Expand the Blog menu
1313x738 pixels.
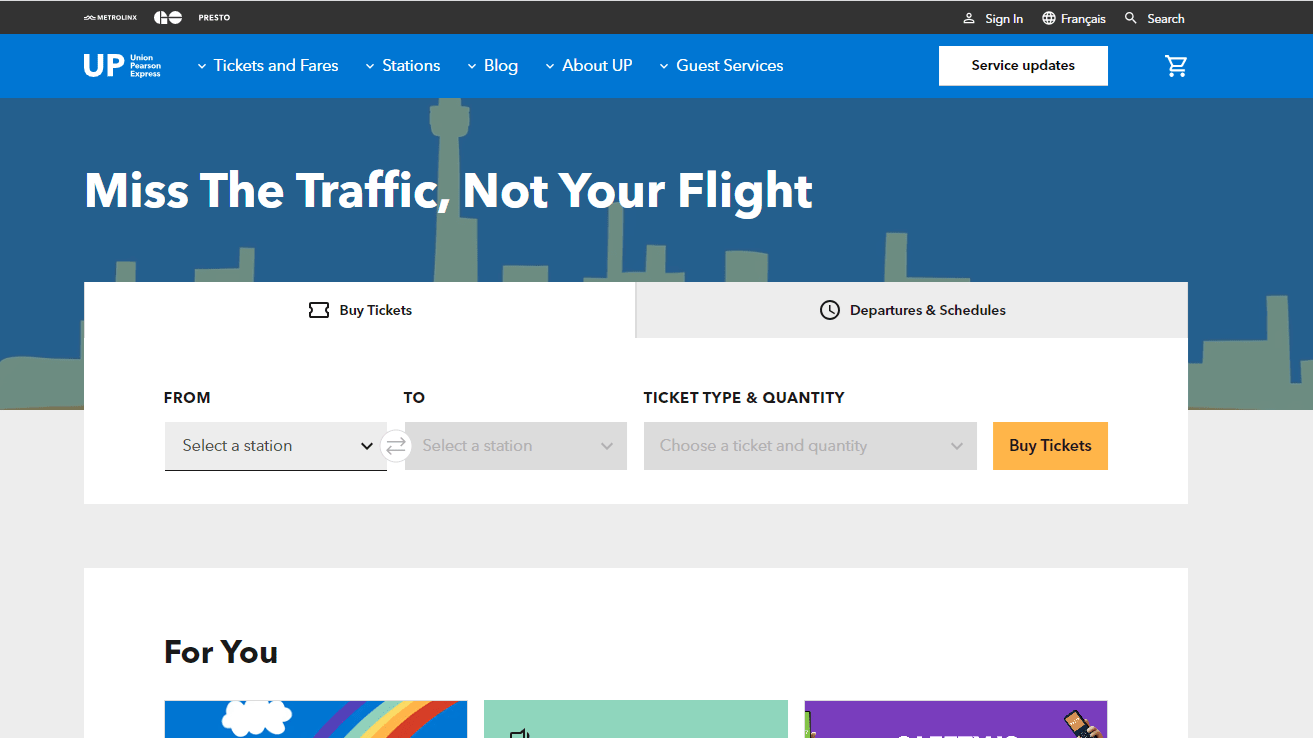tap(492, 66)
